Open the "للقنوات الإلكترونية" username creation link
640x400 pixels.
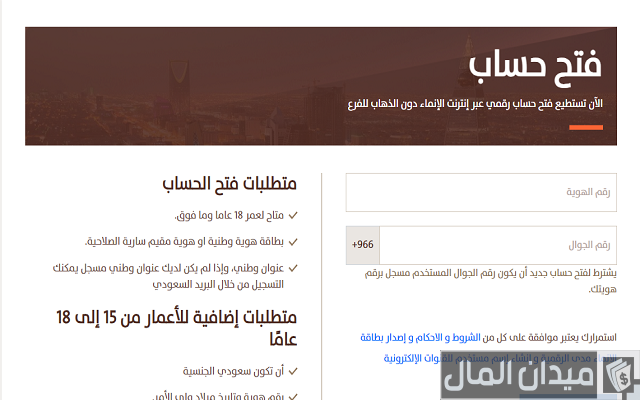click(418, 359)
